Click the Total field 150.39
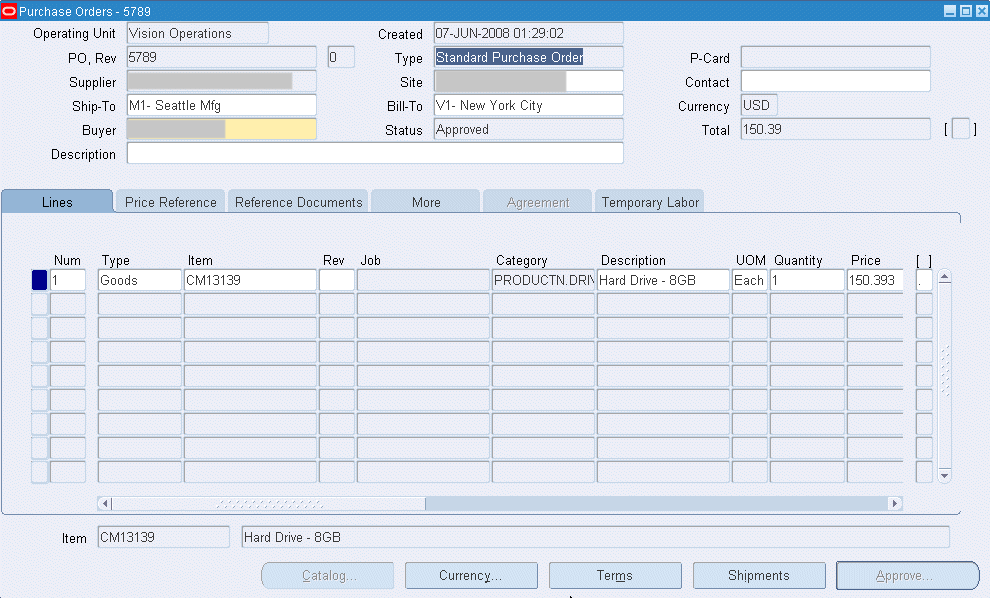Screen dimensions: 990x598 [x=835, y=129]
